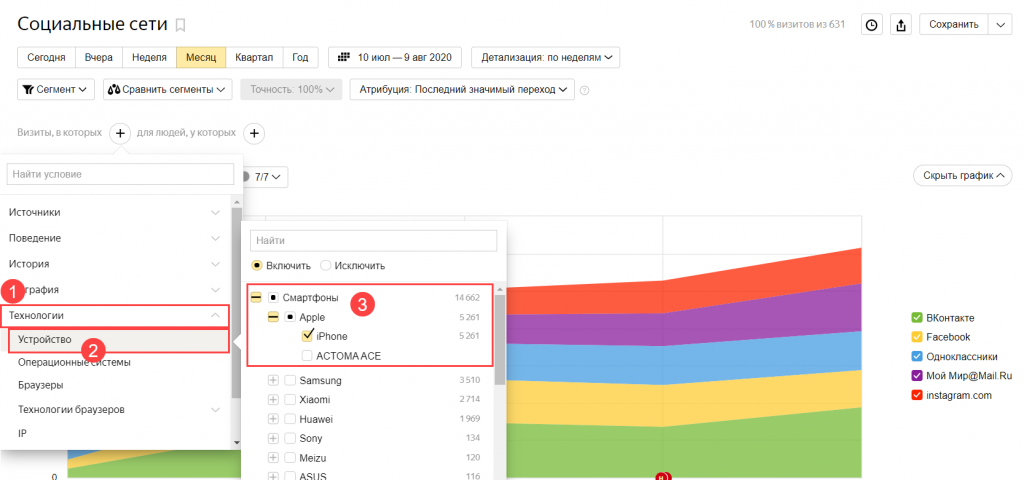Screen dimensions: 1024x480
Task: Toggle ВКонтакте legend checkbox
Action: (x=916, y=318)
